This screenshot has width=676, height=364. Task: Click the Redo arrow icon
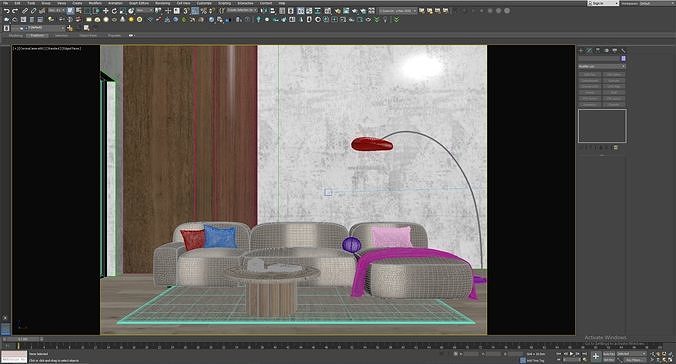15,11
